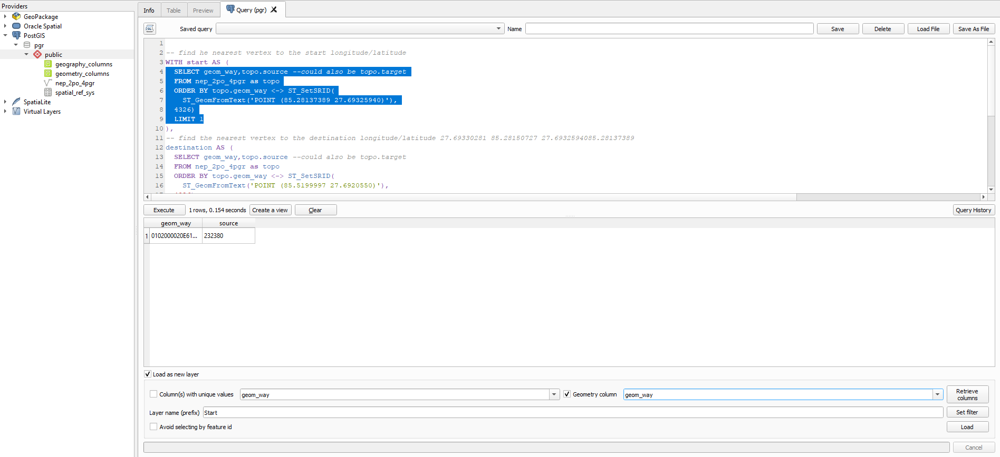Click the nep_2po_4pgr line layer icon
The image size is (1000, 457).
coord(47,83)
